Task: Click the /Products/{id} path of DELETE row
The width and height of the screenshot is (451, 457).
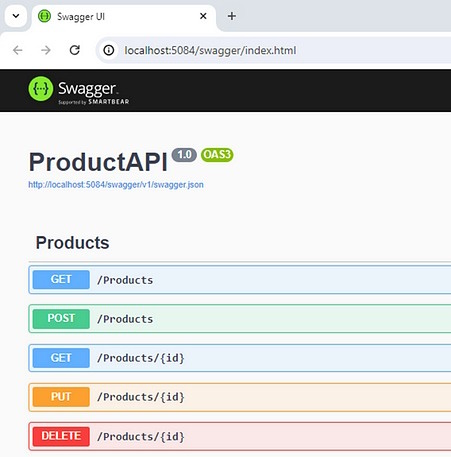Action: pos(141,436)
